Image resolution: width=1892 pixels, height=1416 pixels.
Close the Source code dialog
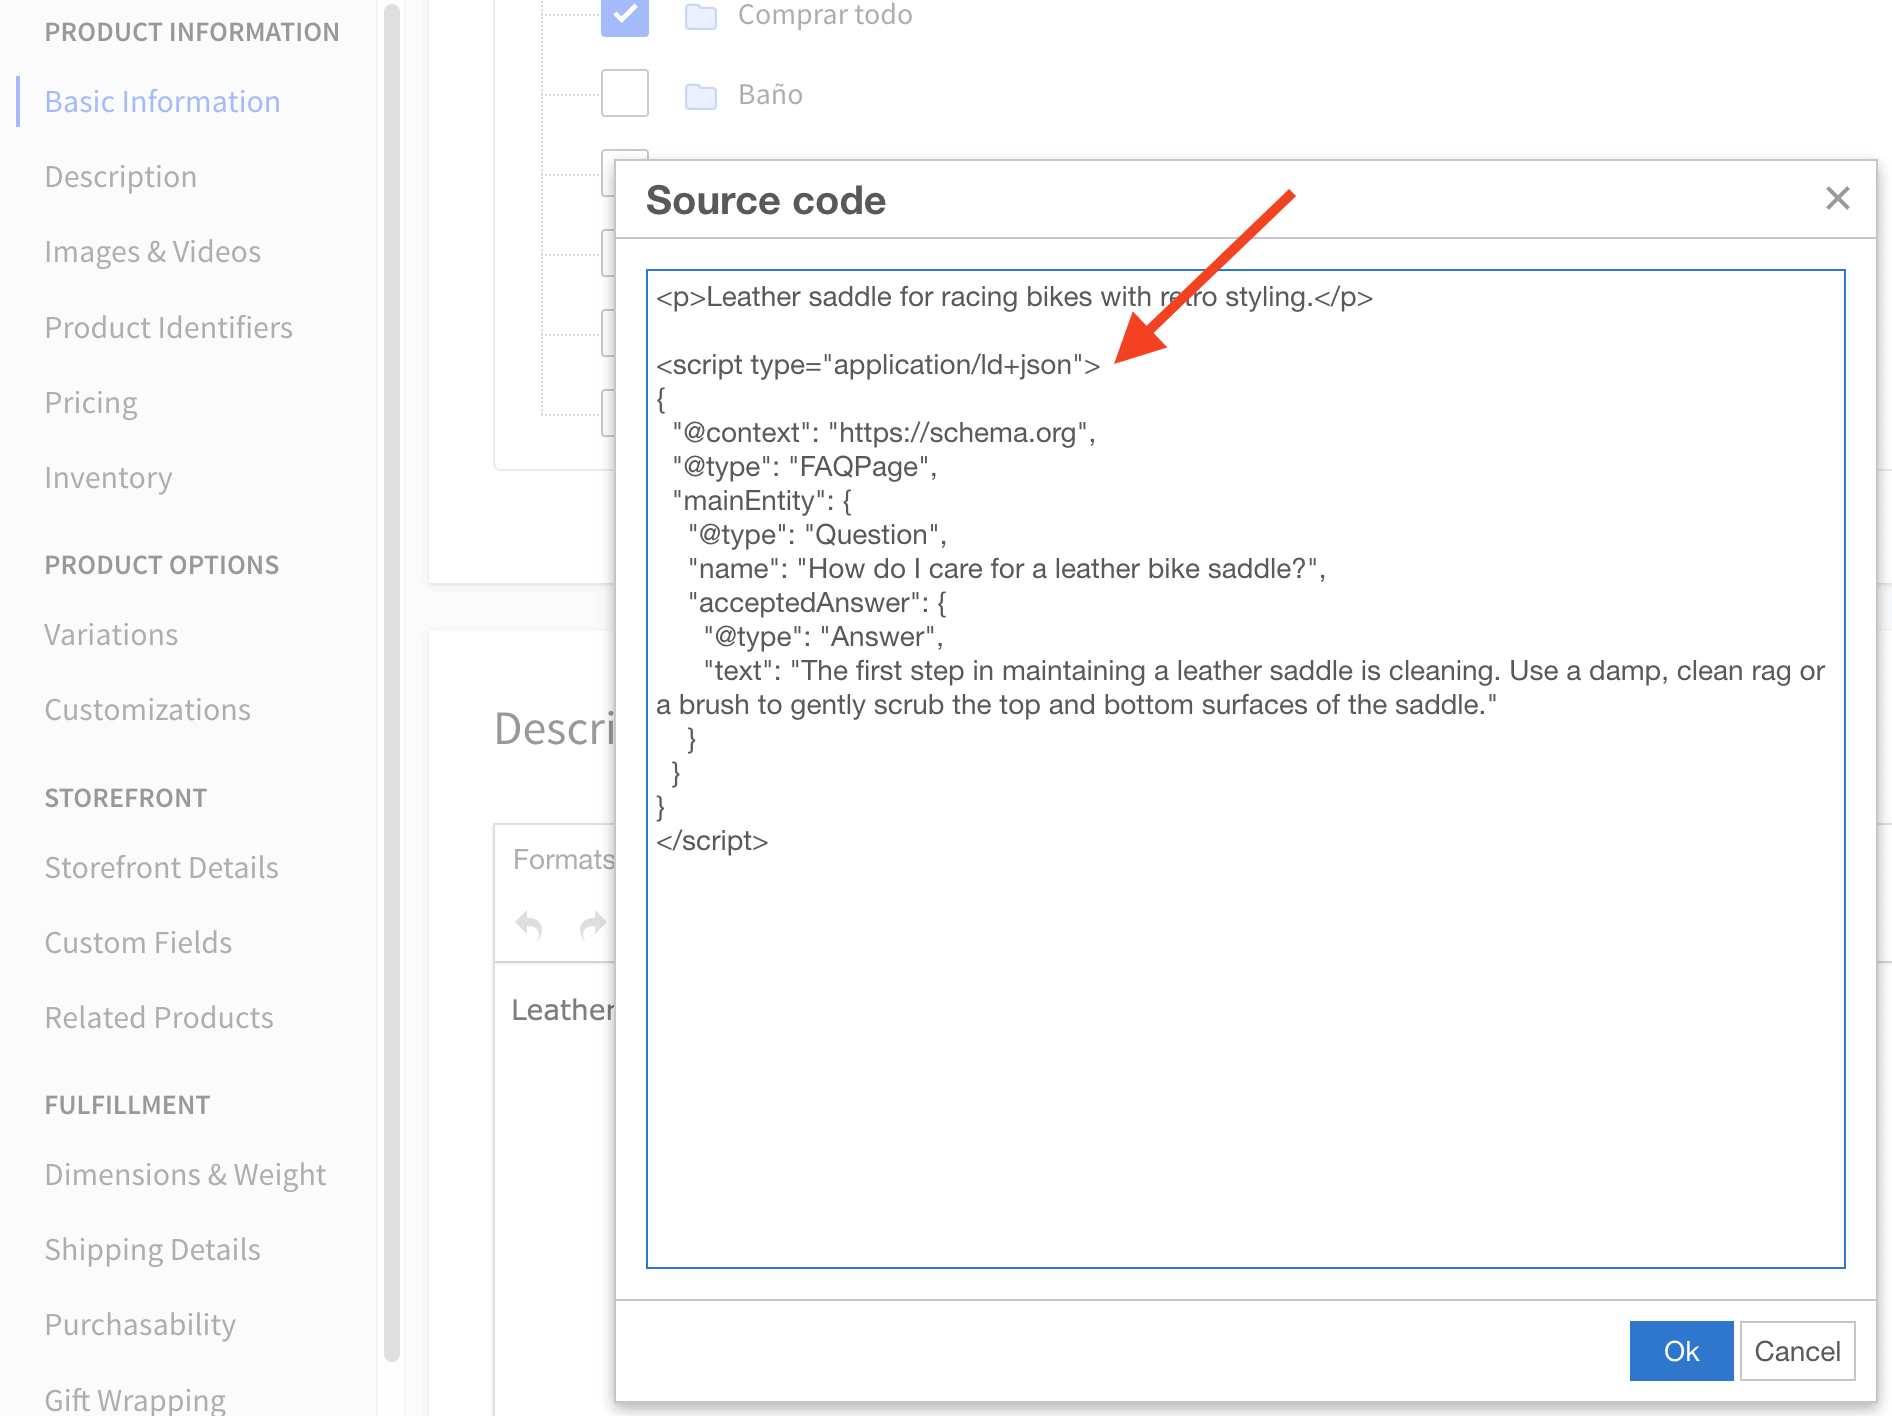pyautogui.click(x=1837, y=198)
